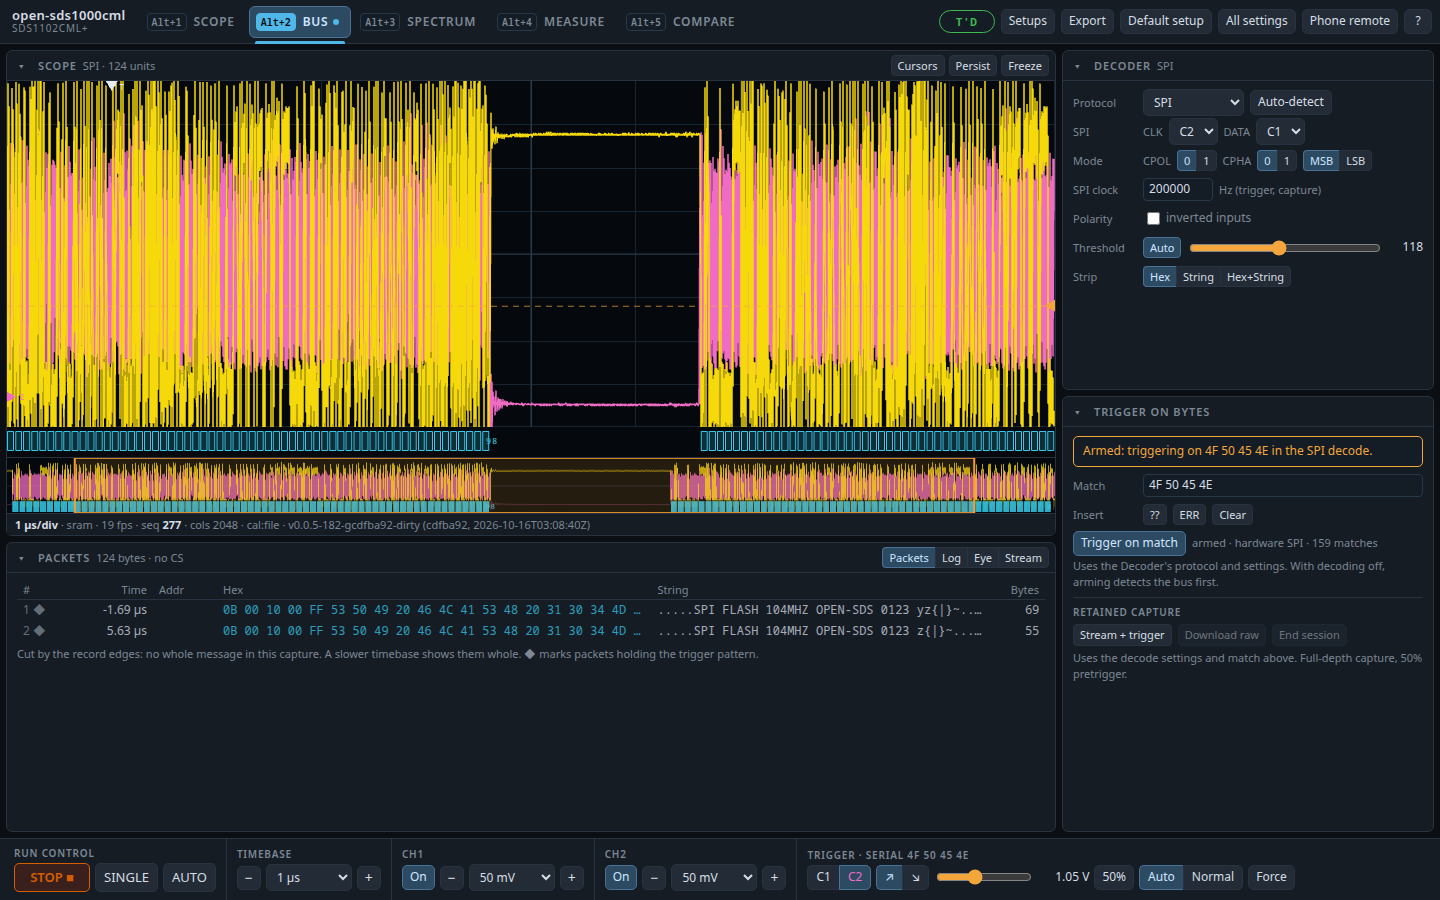Open the CLK channel dropdown
1440x900 pixels.
point(1193,131)
